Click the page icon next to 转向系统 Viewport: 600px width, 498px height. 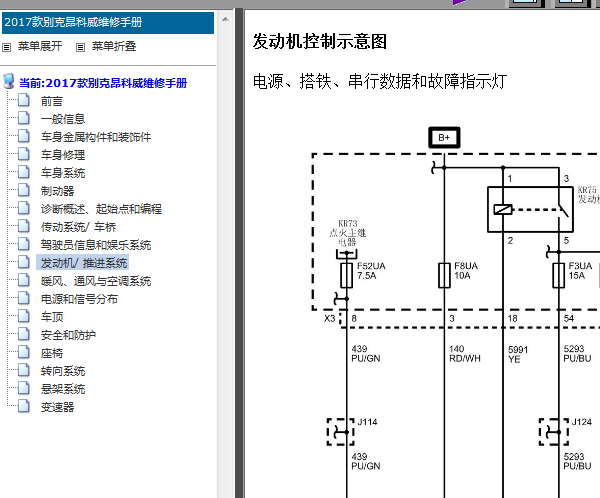click(x=24, y=370)
